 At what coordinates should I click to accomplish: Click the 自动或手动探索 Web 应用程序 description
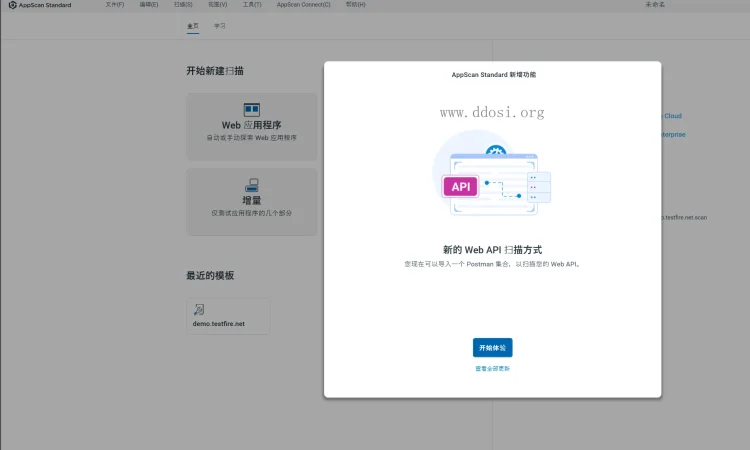click(252, 138)
